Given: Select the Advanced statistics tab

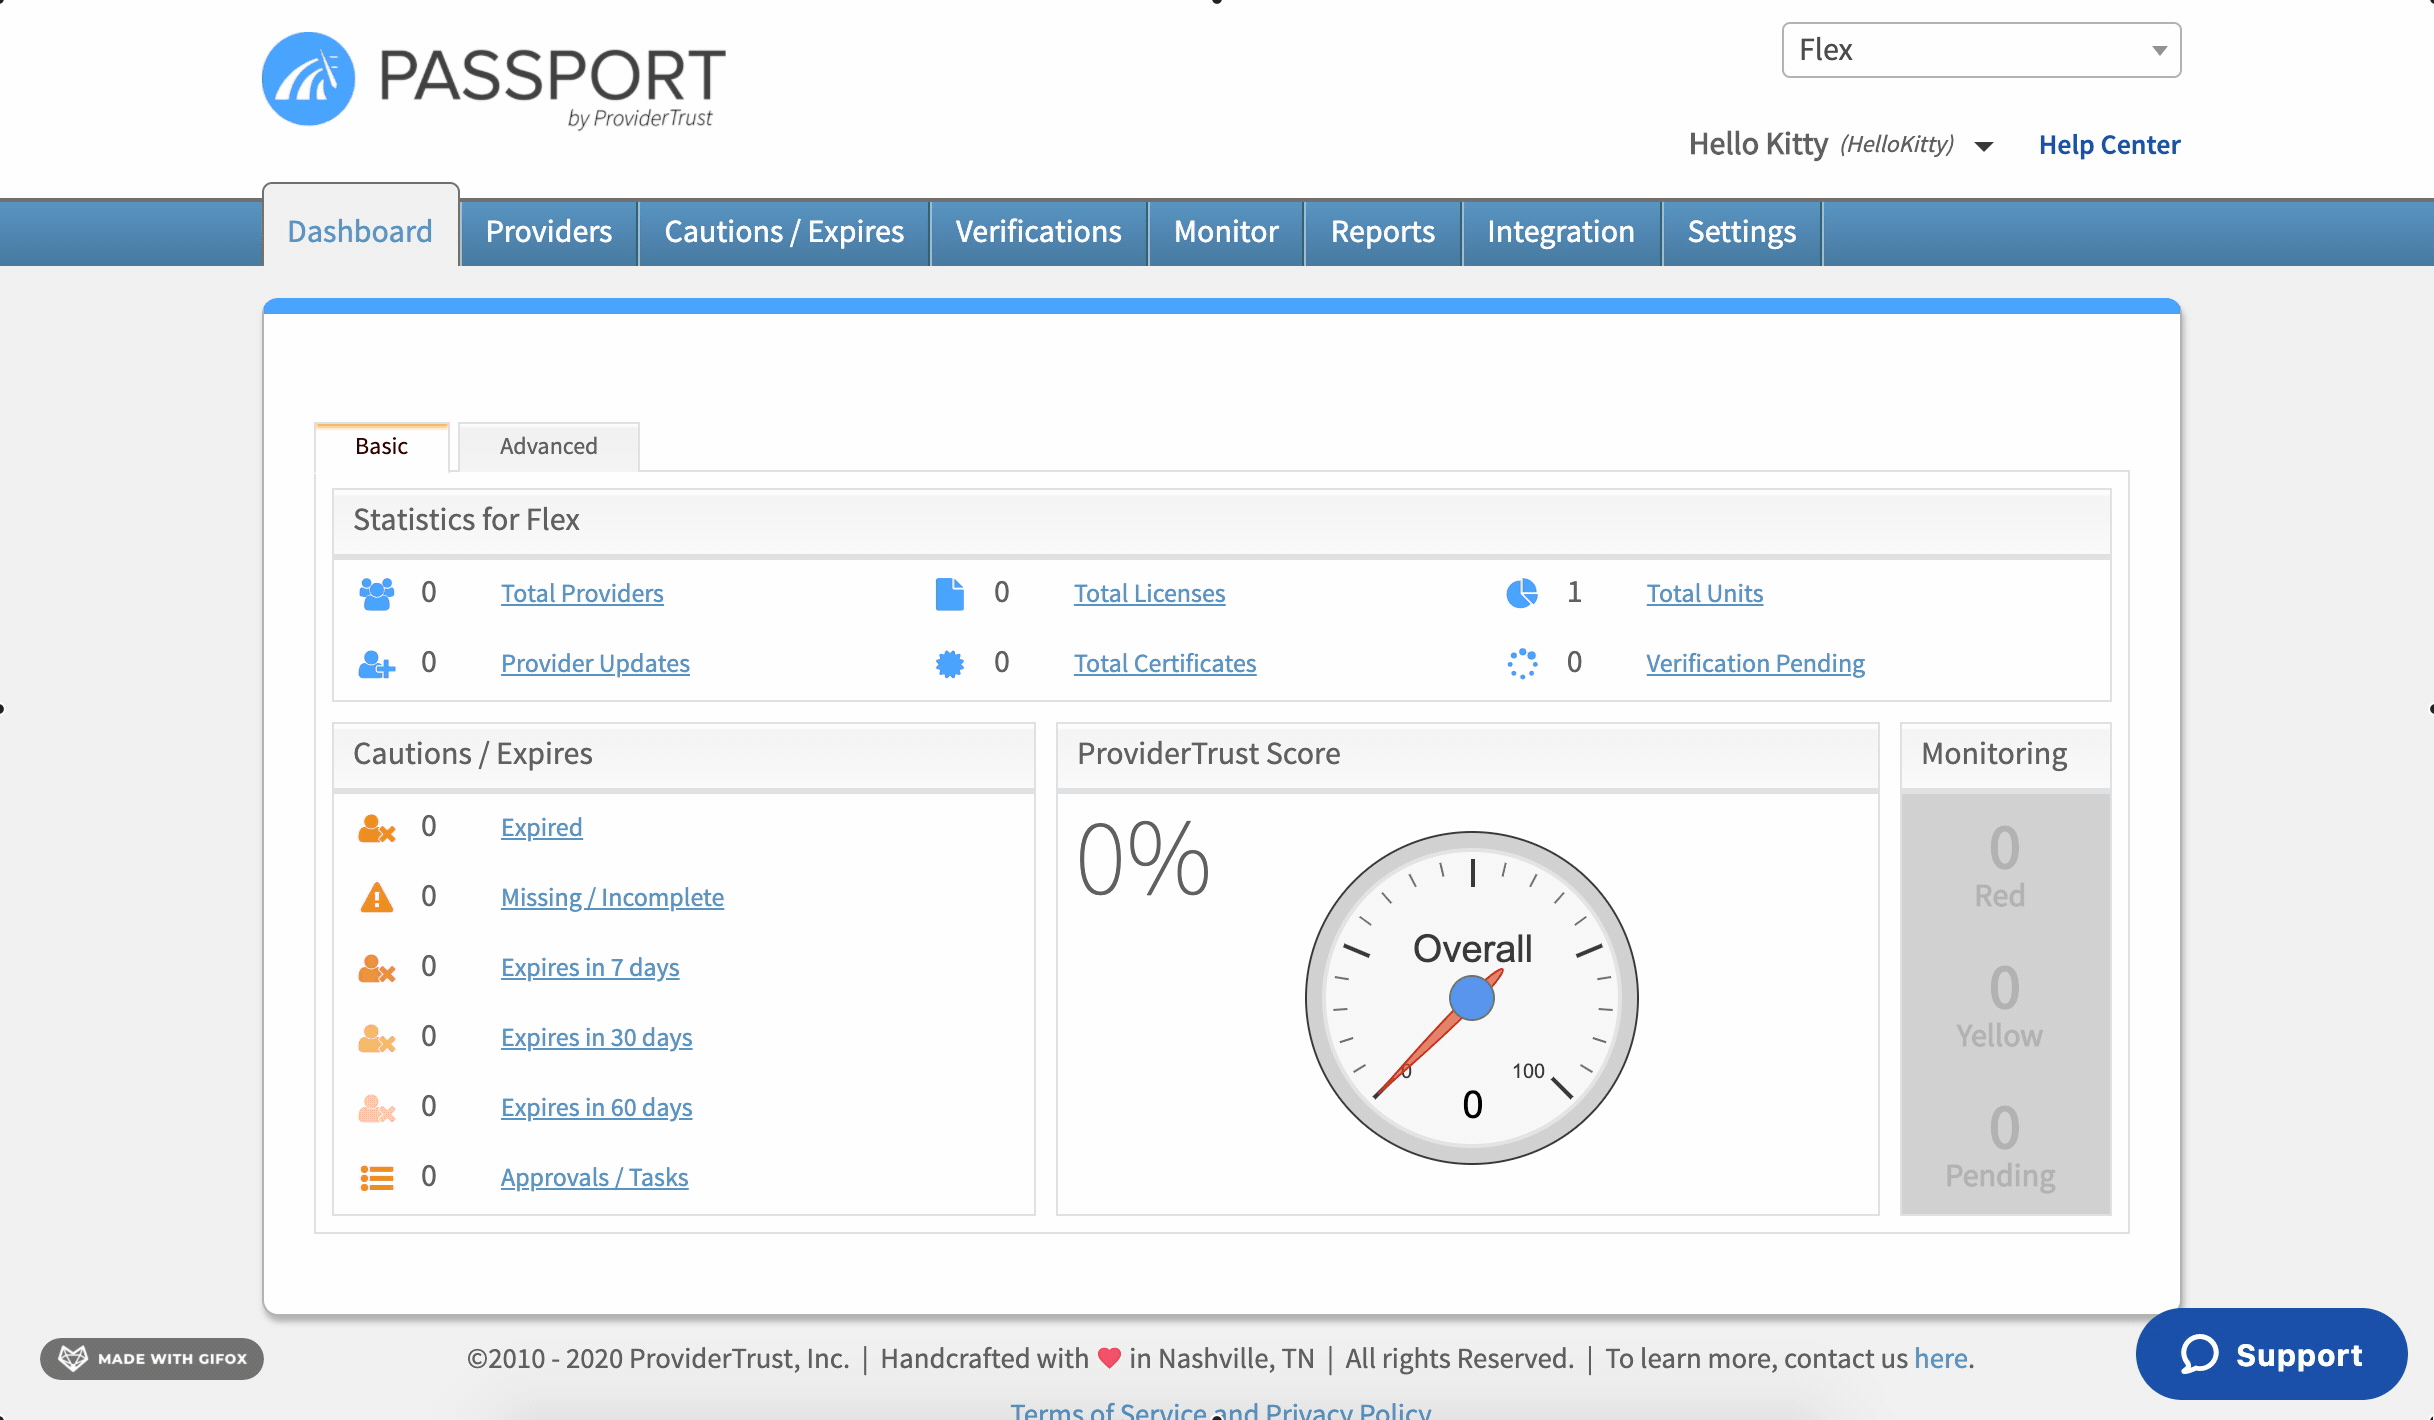Looking at the screenshot, I should 549,446.
